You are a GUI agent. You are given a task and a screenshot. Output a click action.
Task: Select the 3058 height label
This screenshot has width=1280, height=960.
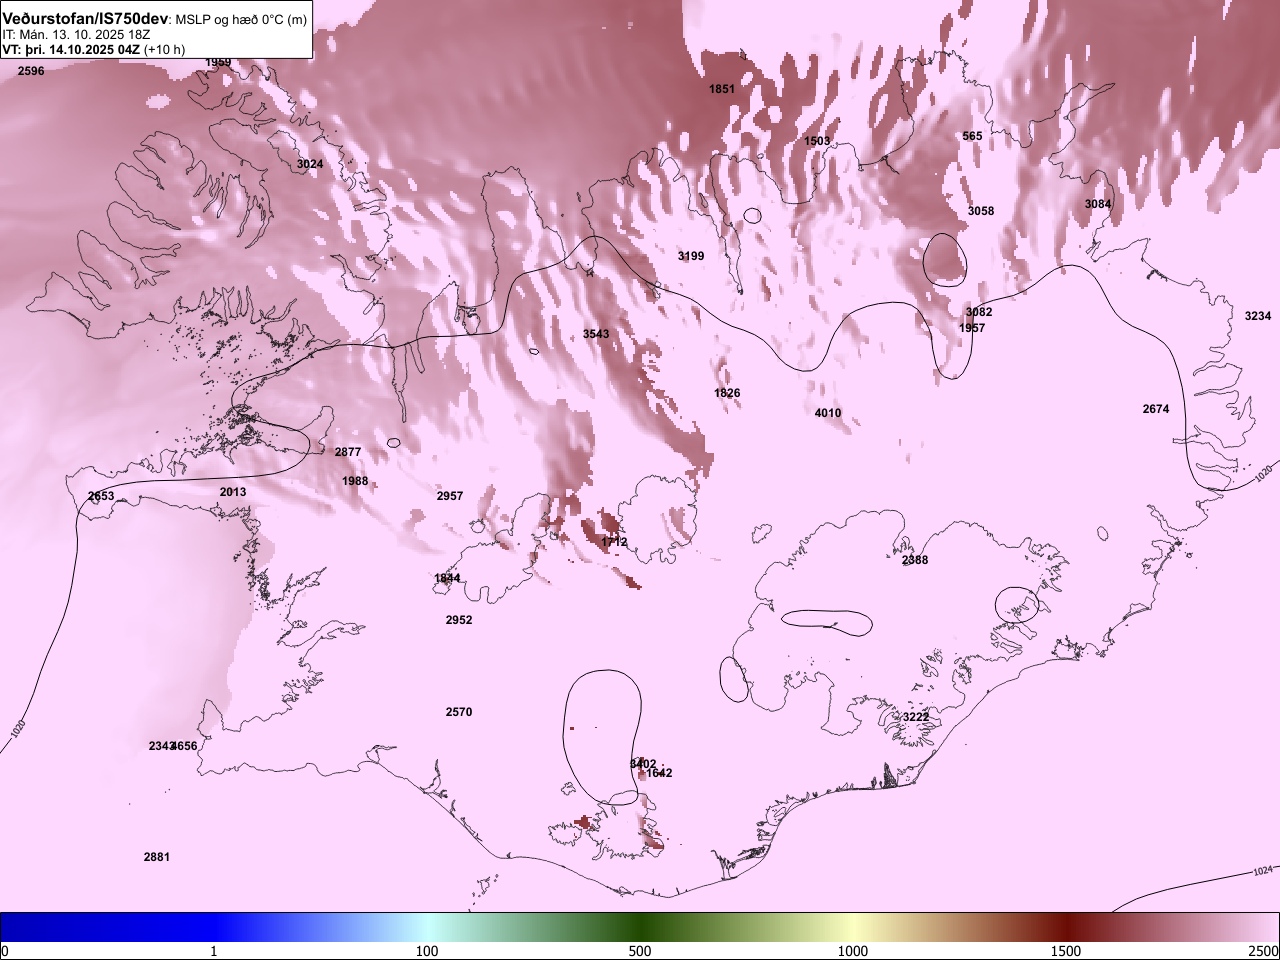[x=981, y=211]
